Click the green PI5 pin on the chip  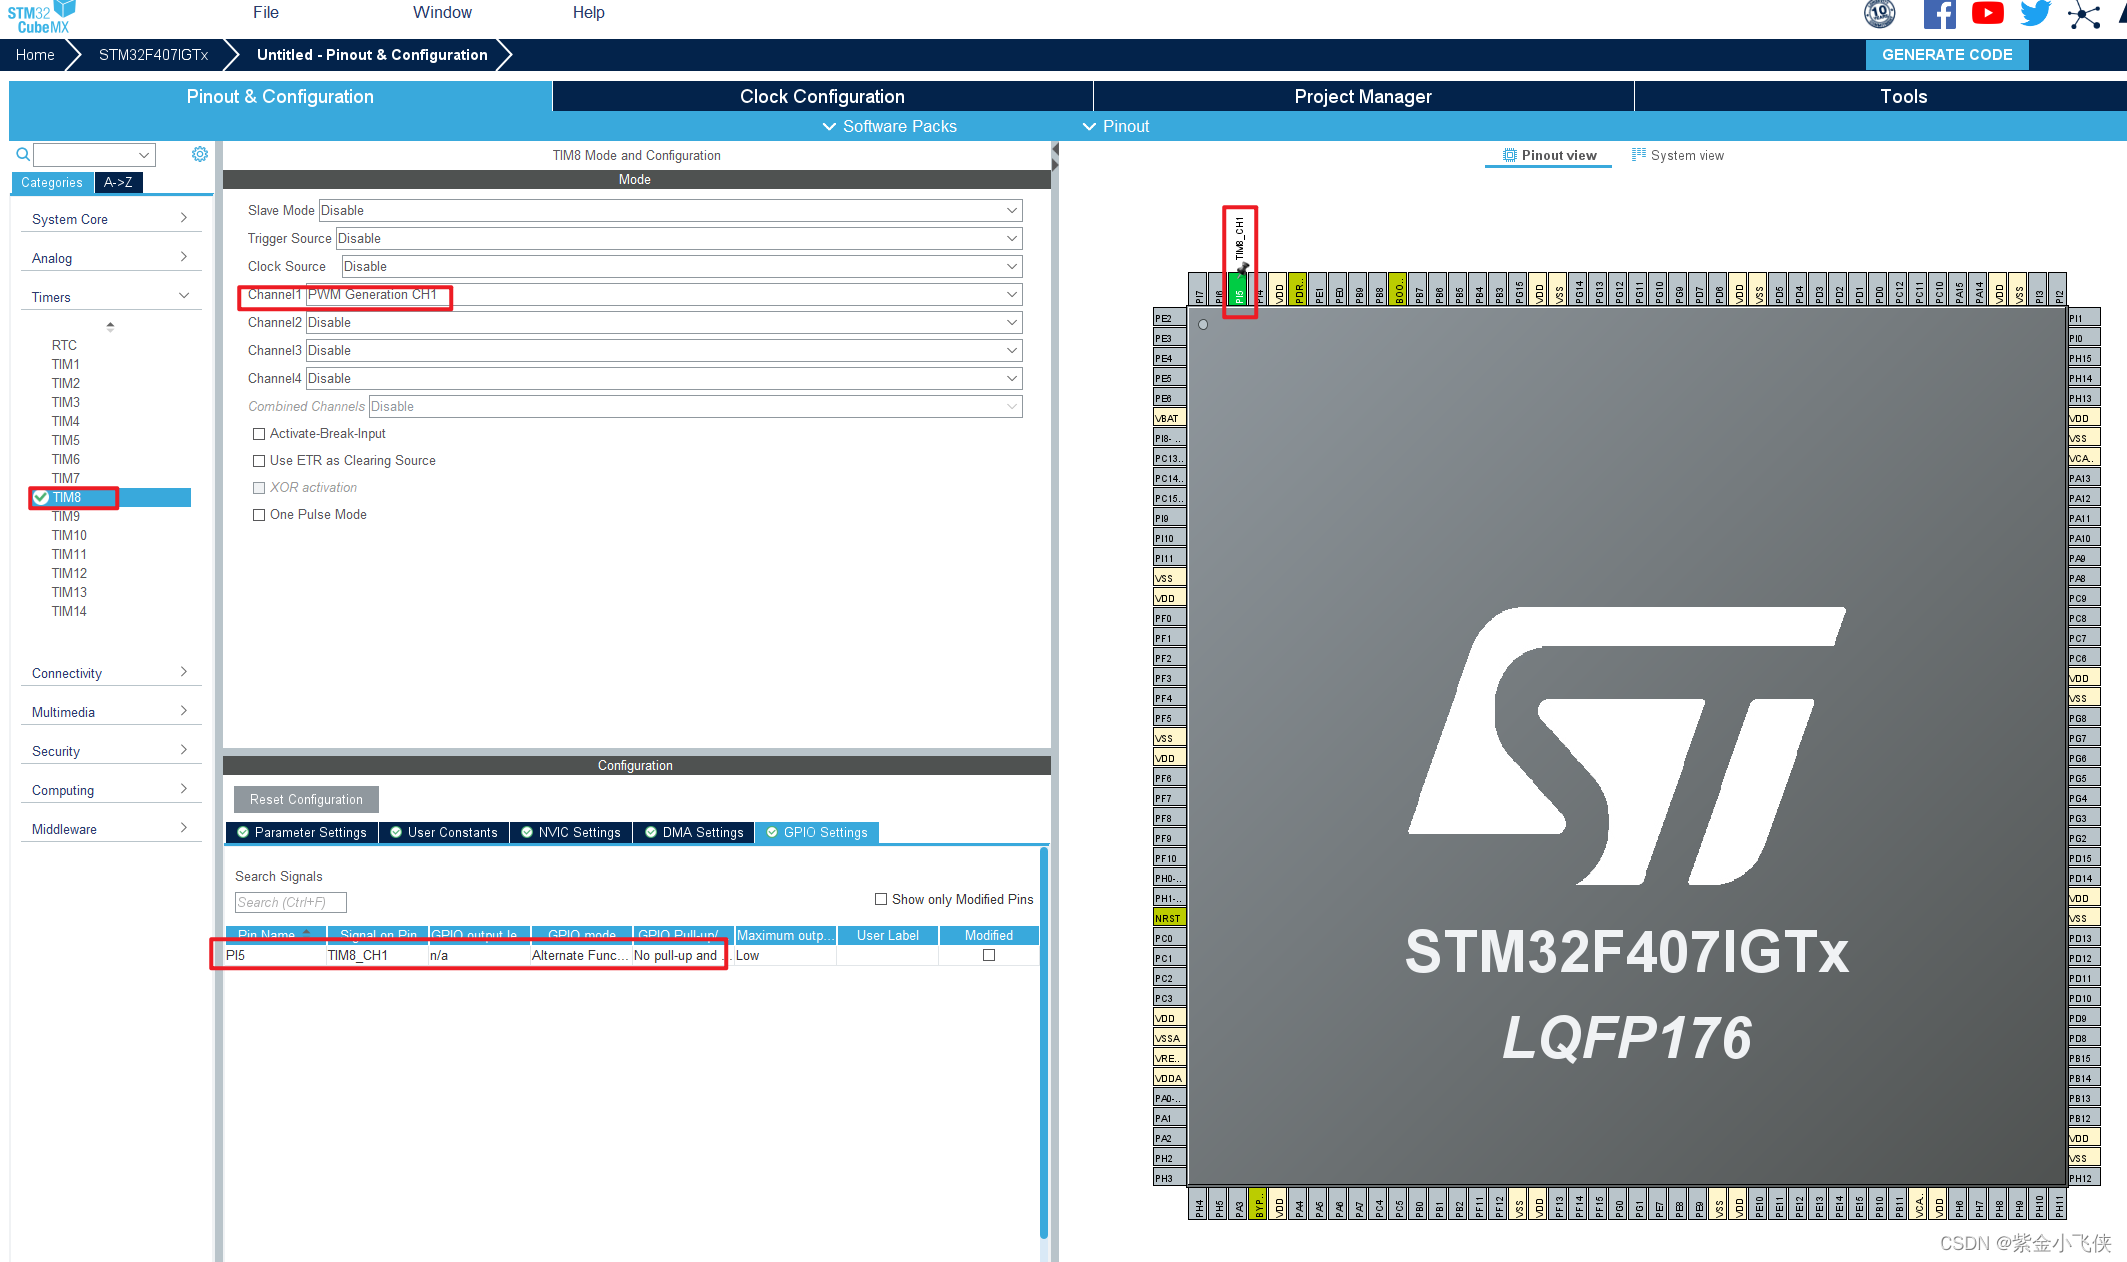click(1239, 291)
